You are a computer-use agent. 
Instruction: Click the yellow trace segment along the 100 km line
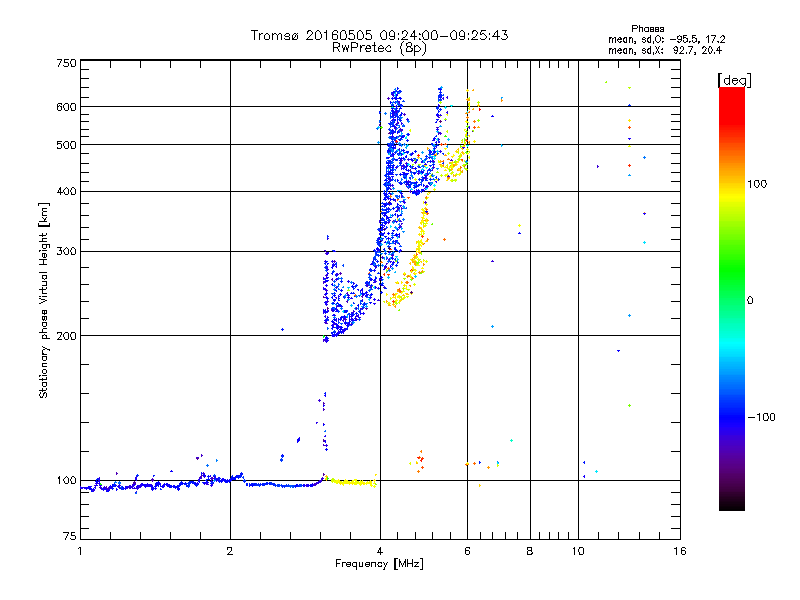(x=352, y=482)
